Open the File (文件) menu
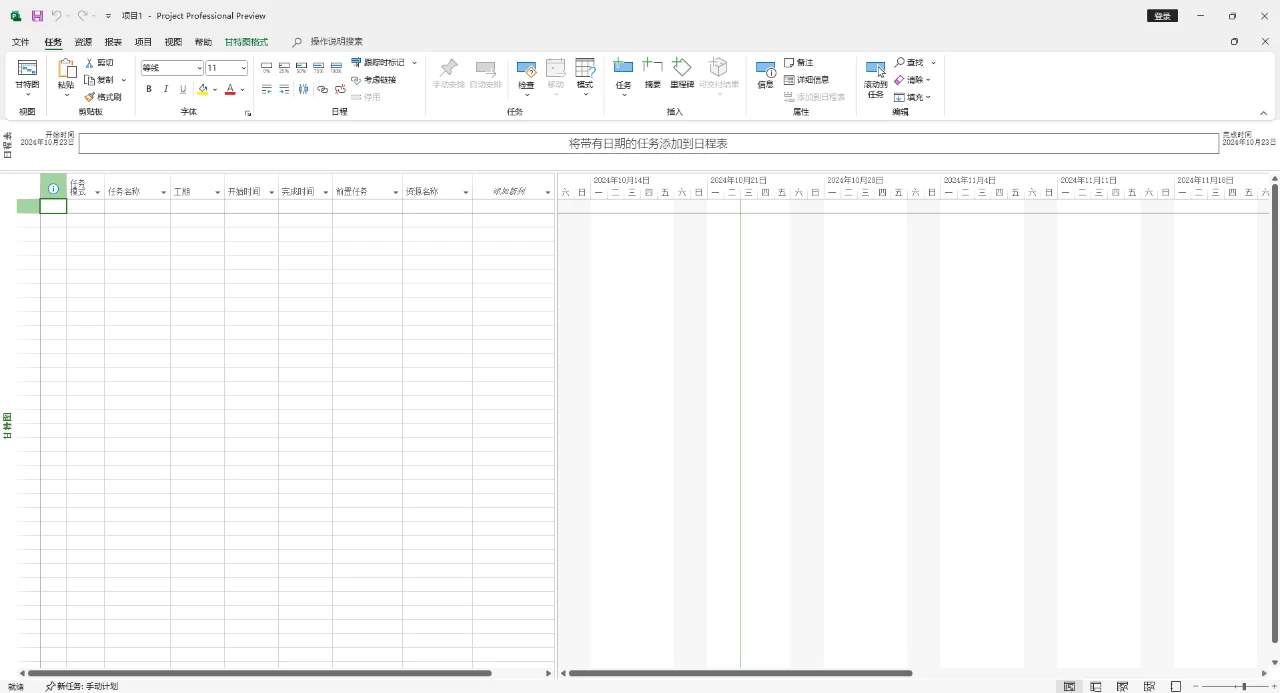 [21, 42]
